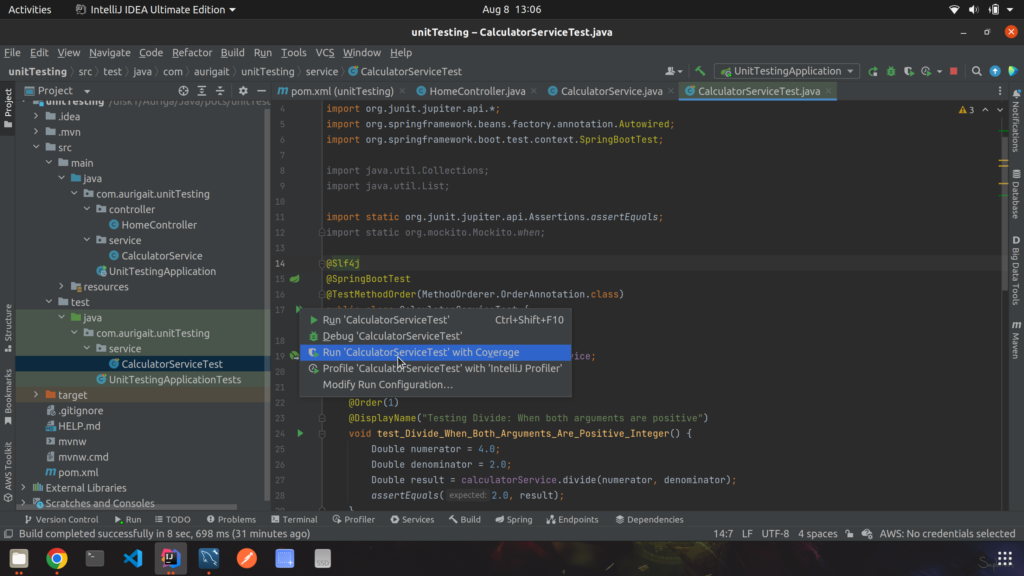This screenshot has width=1024, height=576.
Task: Select CalculatorService in the project tree
Action: pos(161,256)
